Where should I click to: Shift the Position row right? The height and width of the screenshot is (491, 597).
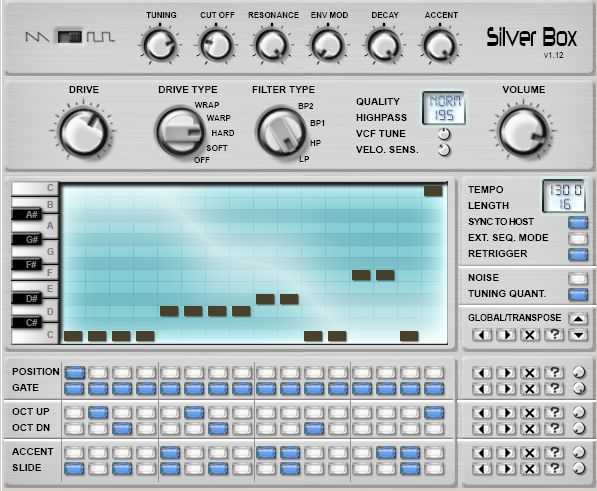(506, 373)
